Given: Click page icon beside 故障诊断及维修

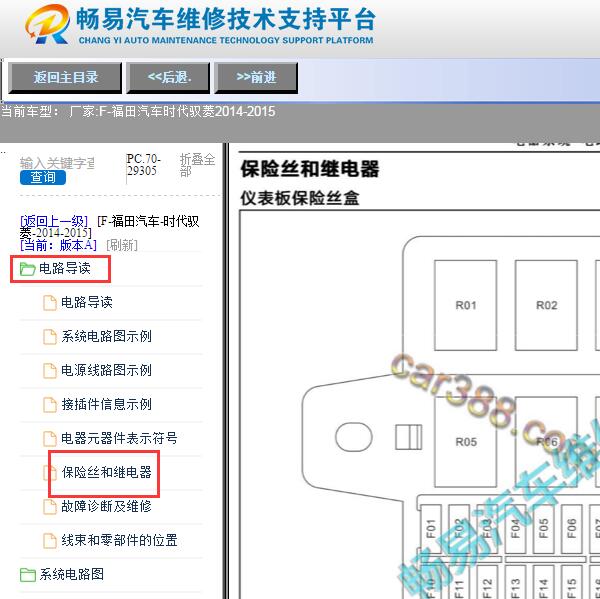Looking at the screenshot, I should pyautogui.click(x=50, y=507).
